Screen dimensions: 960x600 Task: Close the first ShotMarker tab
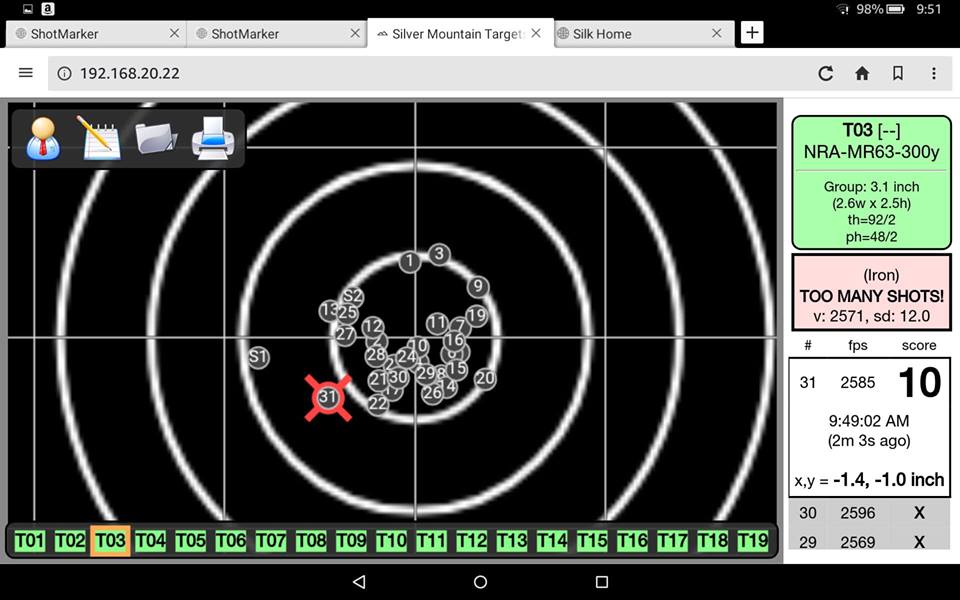(x=174, y=33)
